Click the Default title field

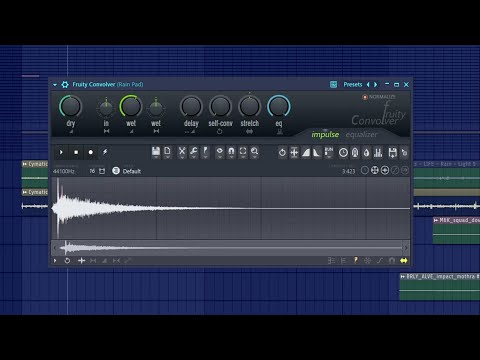[x=132, y=171]
